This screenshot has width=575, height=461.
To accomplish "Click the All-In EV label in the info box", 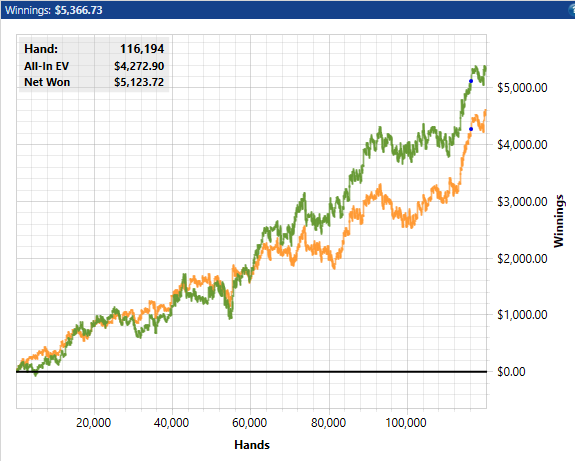I will pos(46,66).
